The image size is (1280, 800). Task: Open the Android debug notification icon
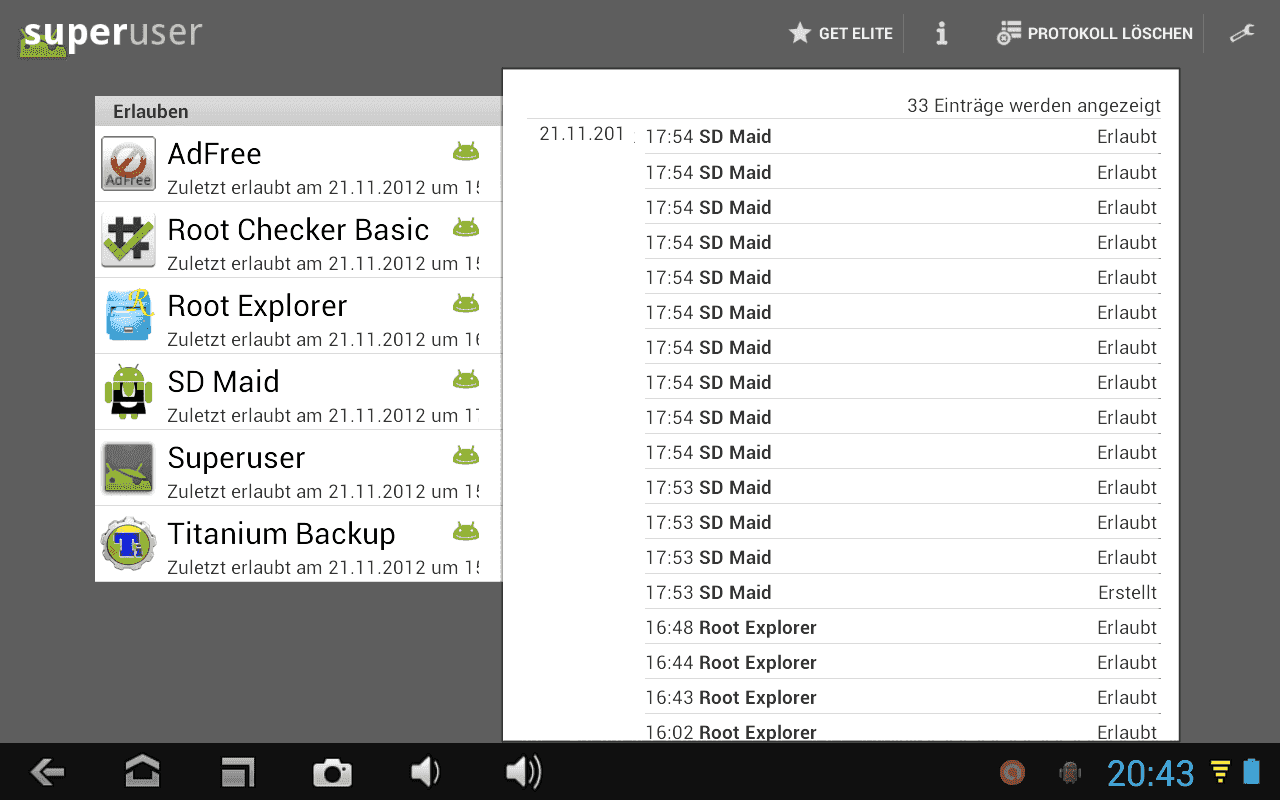click(1070, 772)
